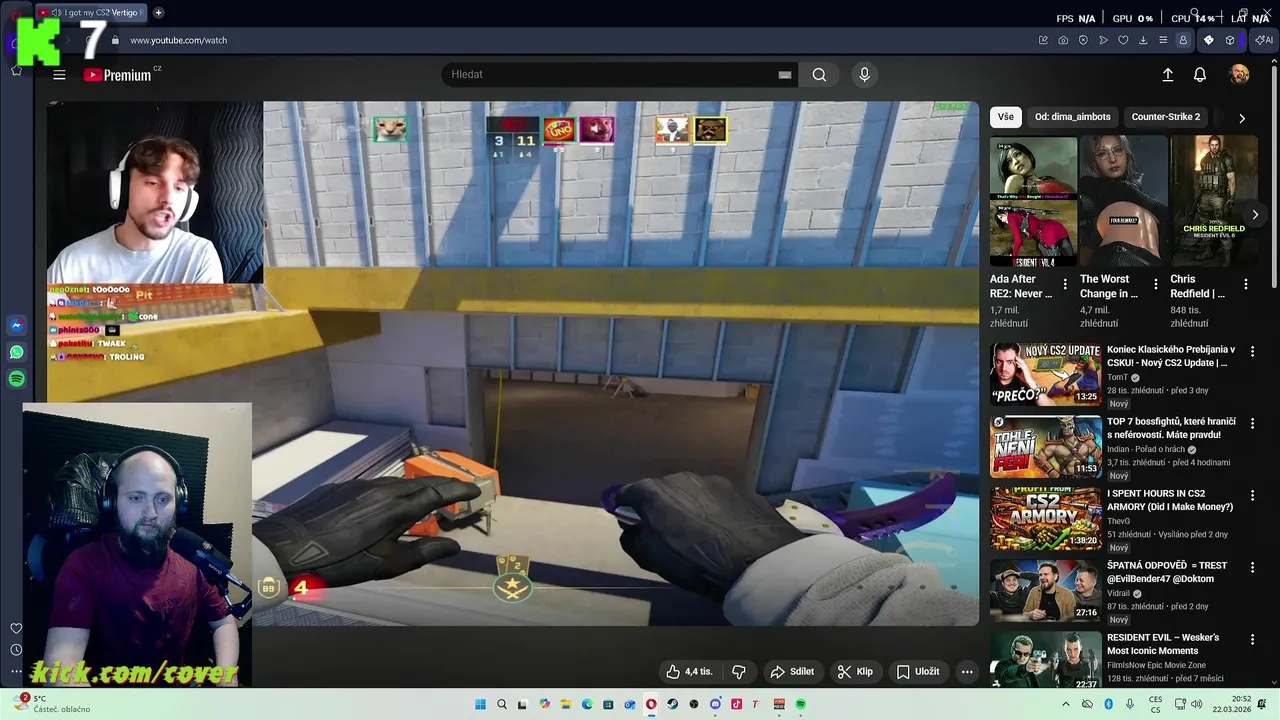Viewport: 1280px width, 720px height.
Task: Open options for TOP 7 bossfightů video
Action: pos(1252,423)
